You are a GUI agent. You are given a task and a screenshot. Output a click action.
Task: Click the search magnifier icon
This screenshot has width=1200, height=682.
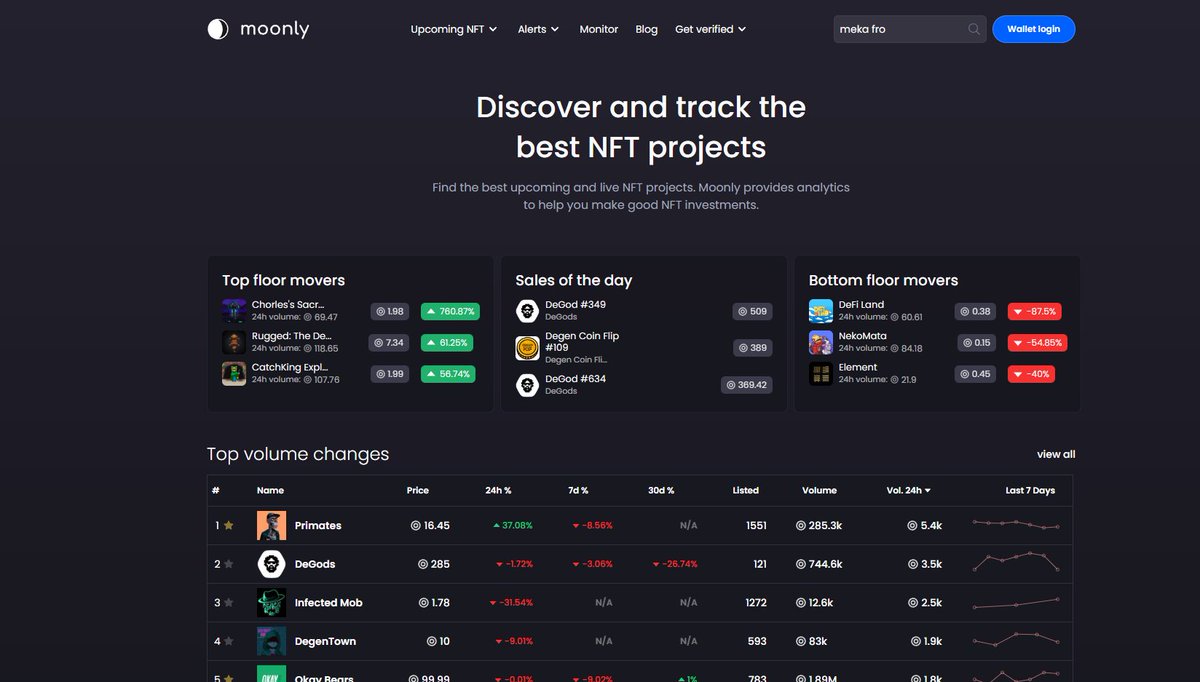(x=974, y=29)
